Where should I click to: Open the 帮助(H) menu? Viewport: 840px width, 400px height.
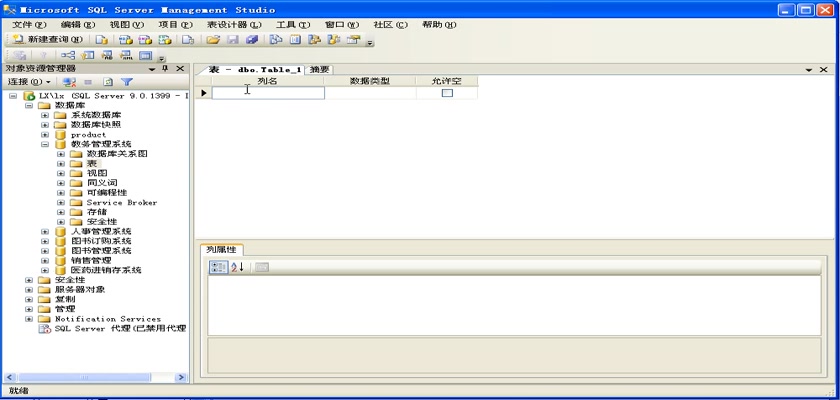[439, 25]
